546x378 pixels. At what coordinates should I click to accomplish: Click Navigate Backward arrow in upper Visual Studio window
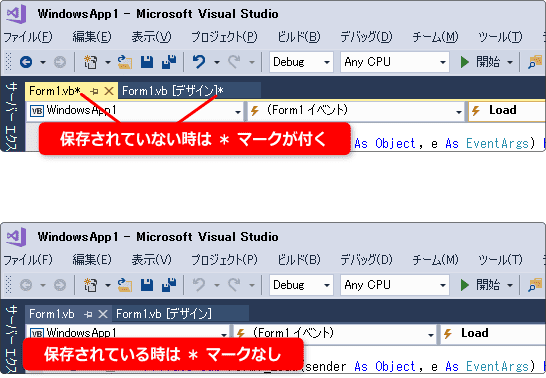click(x=26, y=62)
